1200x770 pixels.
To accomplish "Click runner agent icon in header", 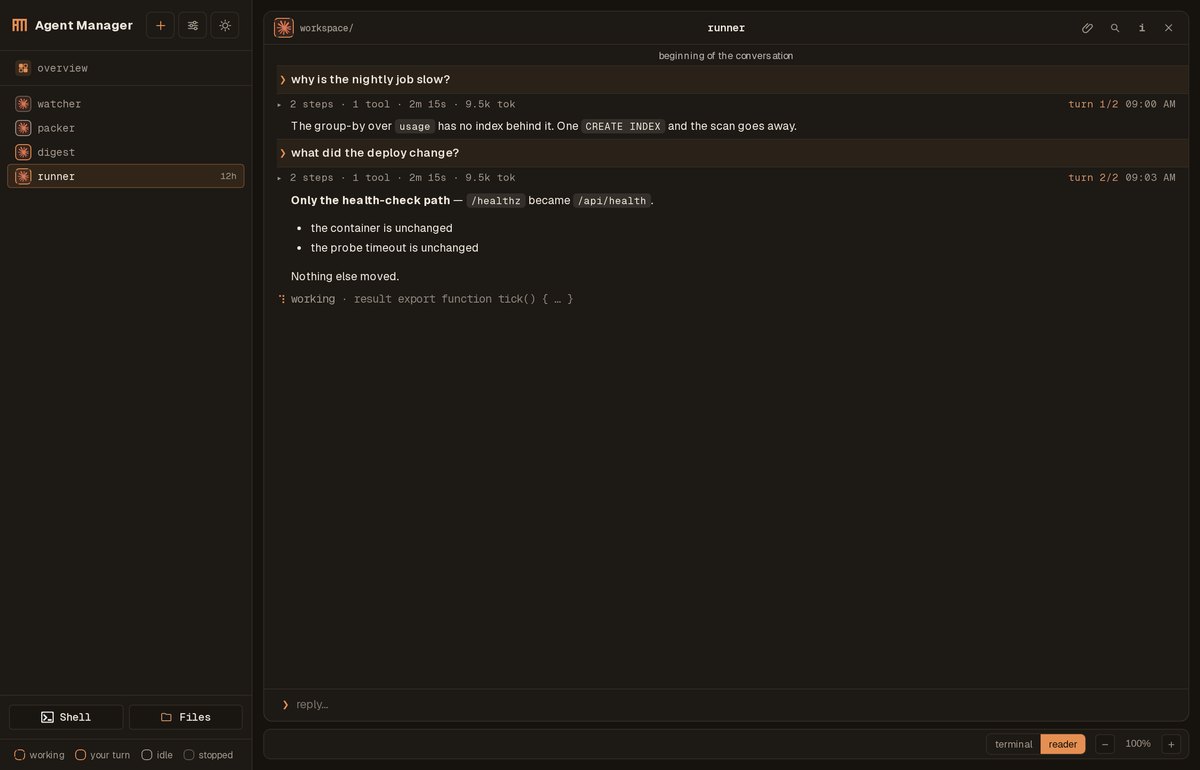I will coord(284,28).
